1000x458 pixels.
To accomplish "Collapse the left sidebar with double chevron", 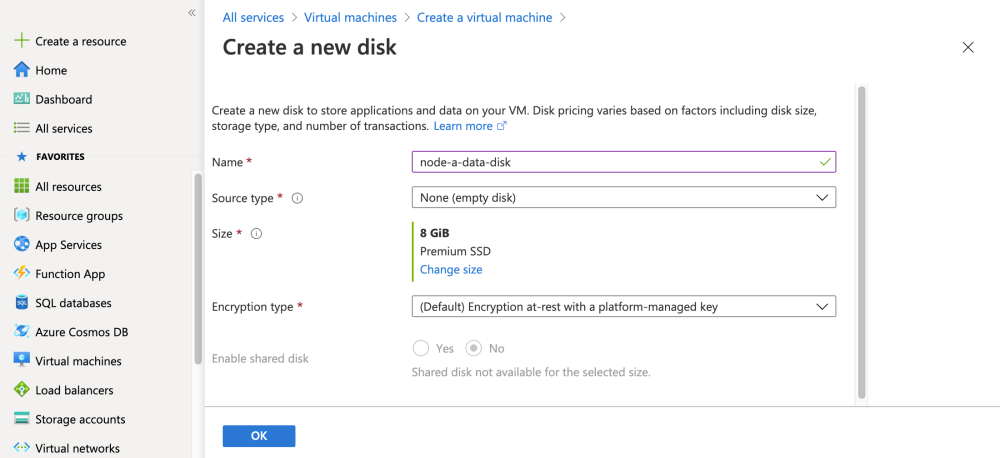I will 191,12.
